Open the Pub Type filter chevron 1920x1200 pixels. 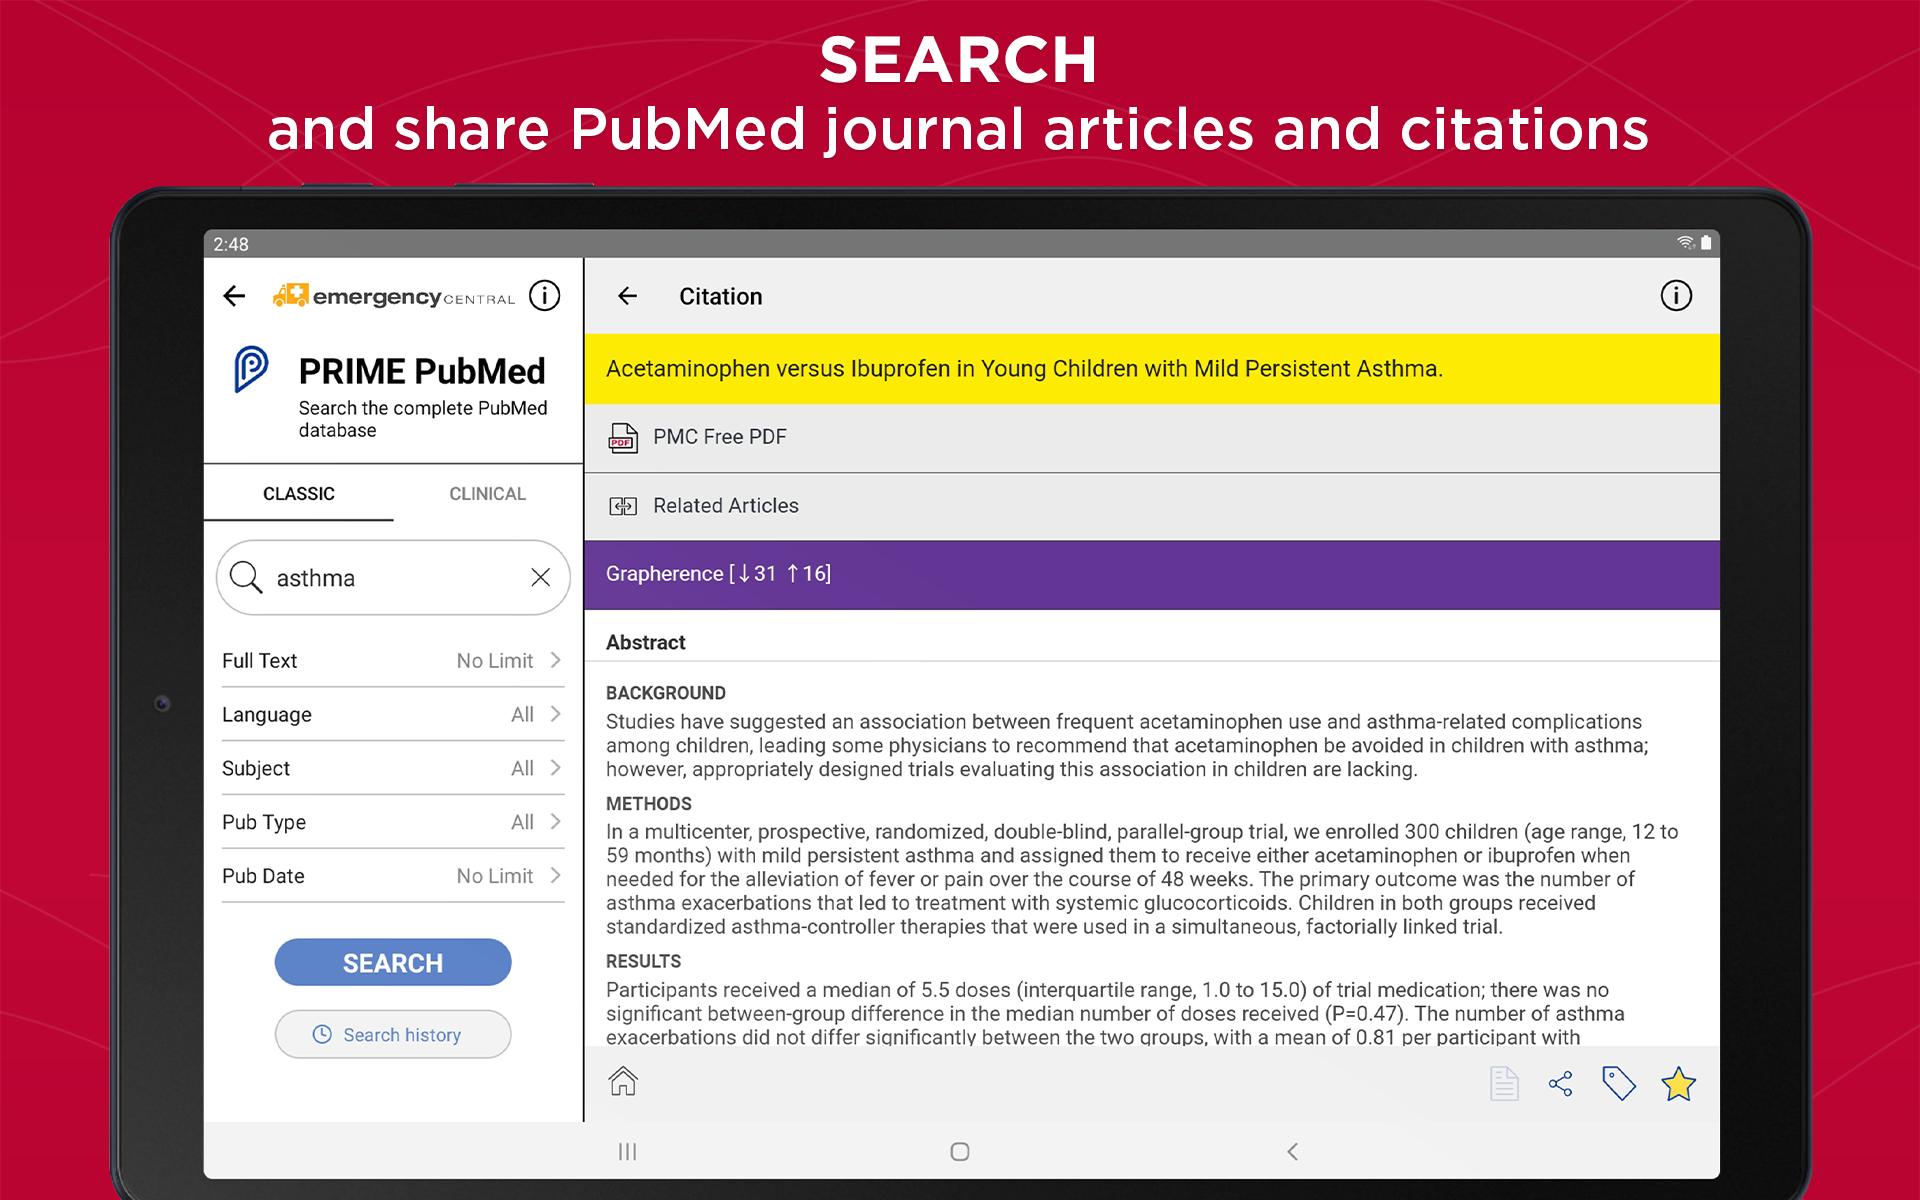[x=556, y=822]
